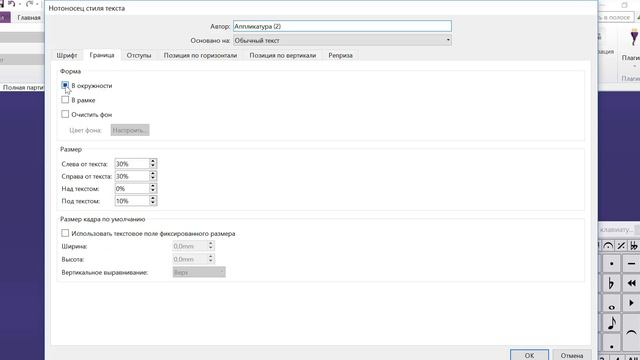Click the OK button
The height and width of the screenshot is (360, 640).
(529, 355)
